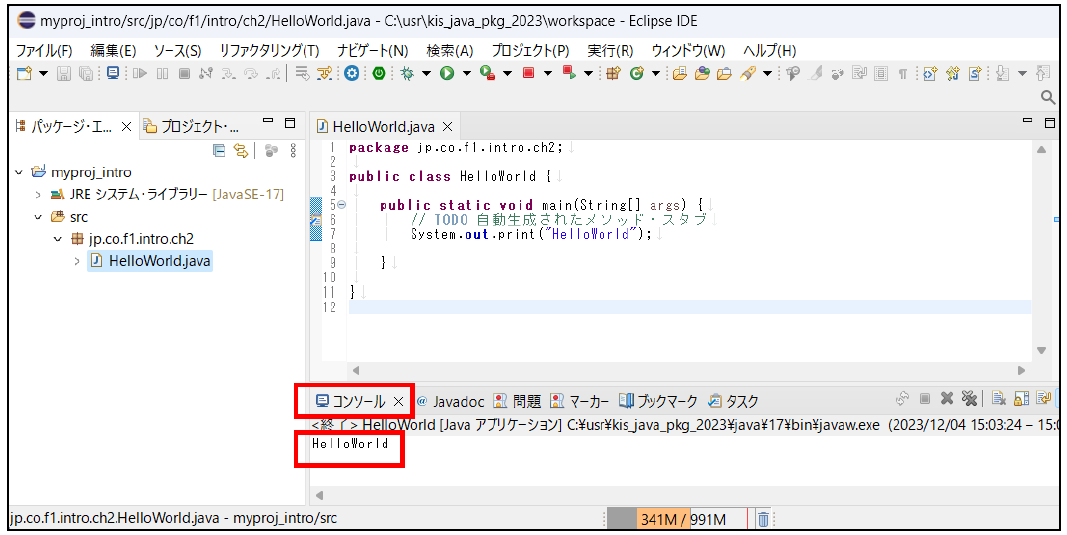This screenshot has width=1067, height=535.
Task: Open the 実行(R) menu
Action: [609, 50]
